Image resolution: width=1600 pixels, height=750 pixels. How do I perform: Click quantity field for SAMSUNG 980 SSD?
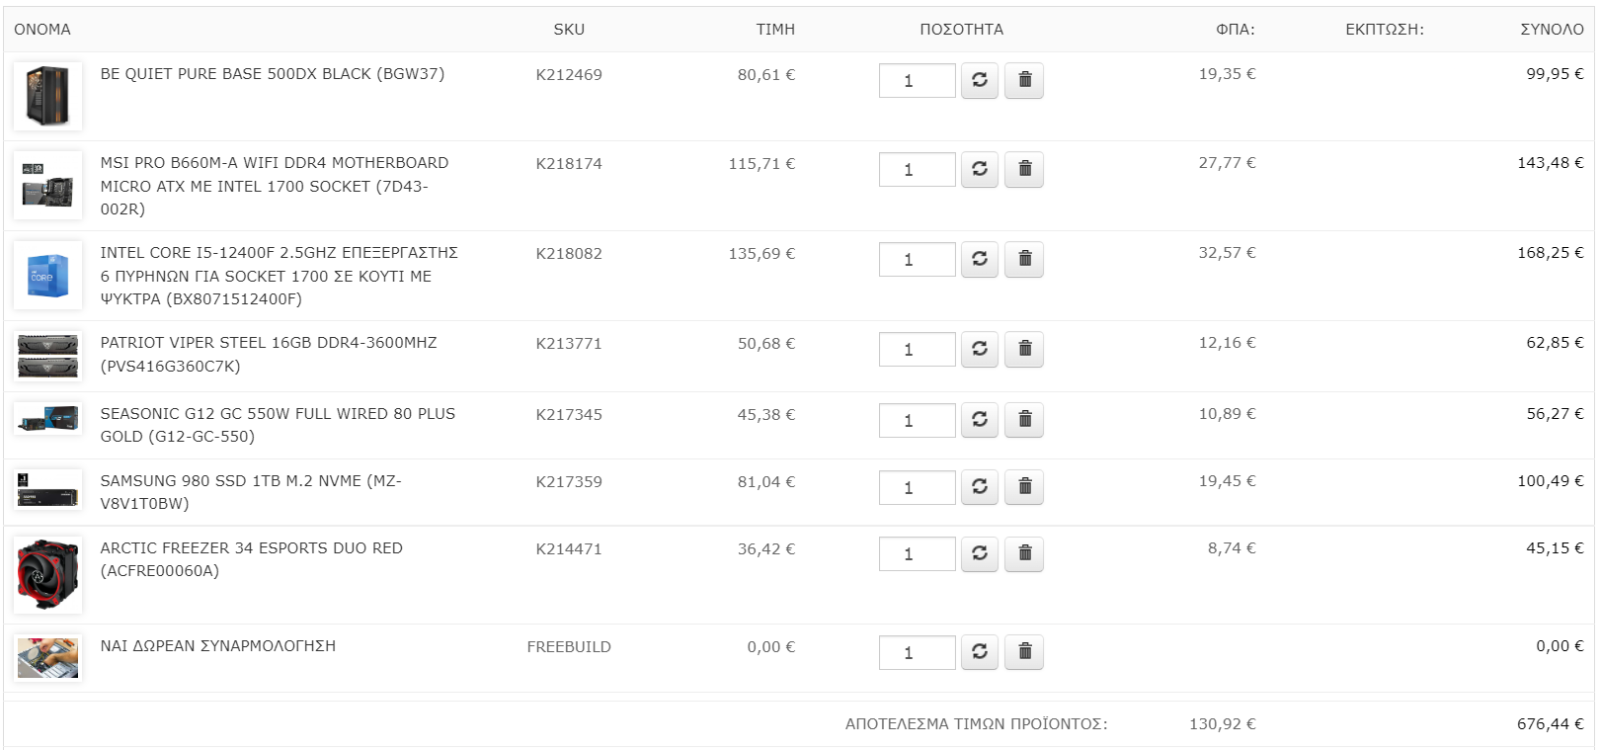[x=917, y=488]
